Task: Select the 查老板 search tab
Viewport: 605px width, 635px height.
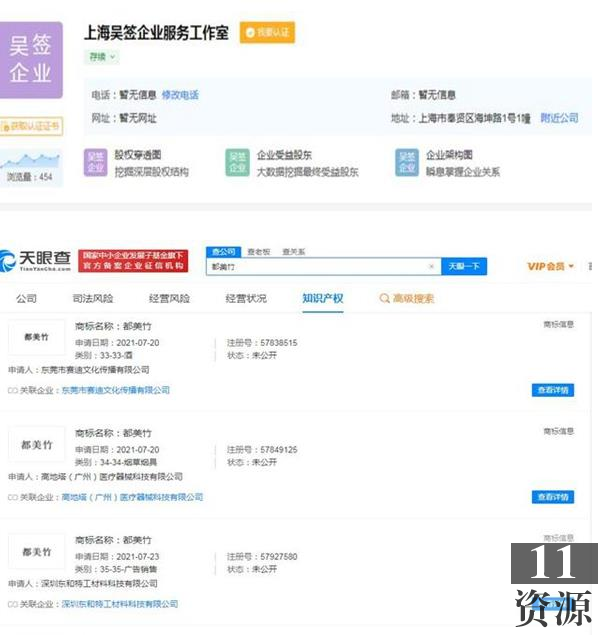Action: click(x=259, y=252)
